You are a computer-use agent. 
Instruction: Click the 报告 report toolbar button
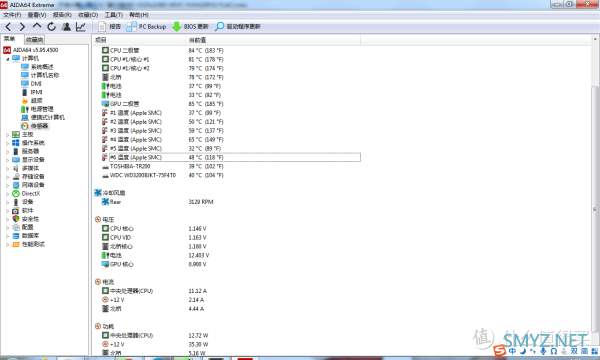[109, 26]
